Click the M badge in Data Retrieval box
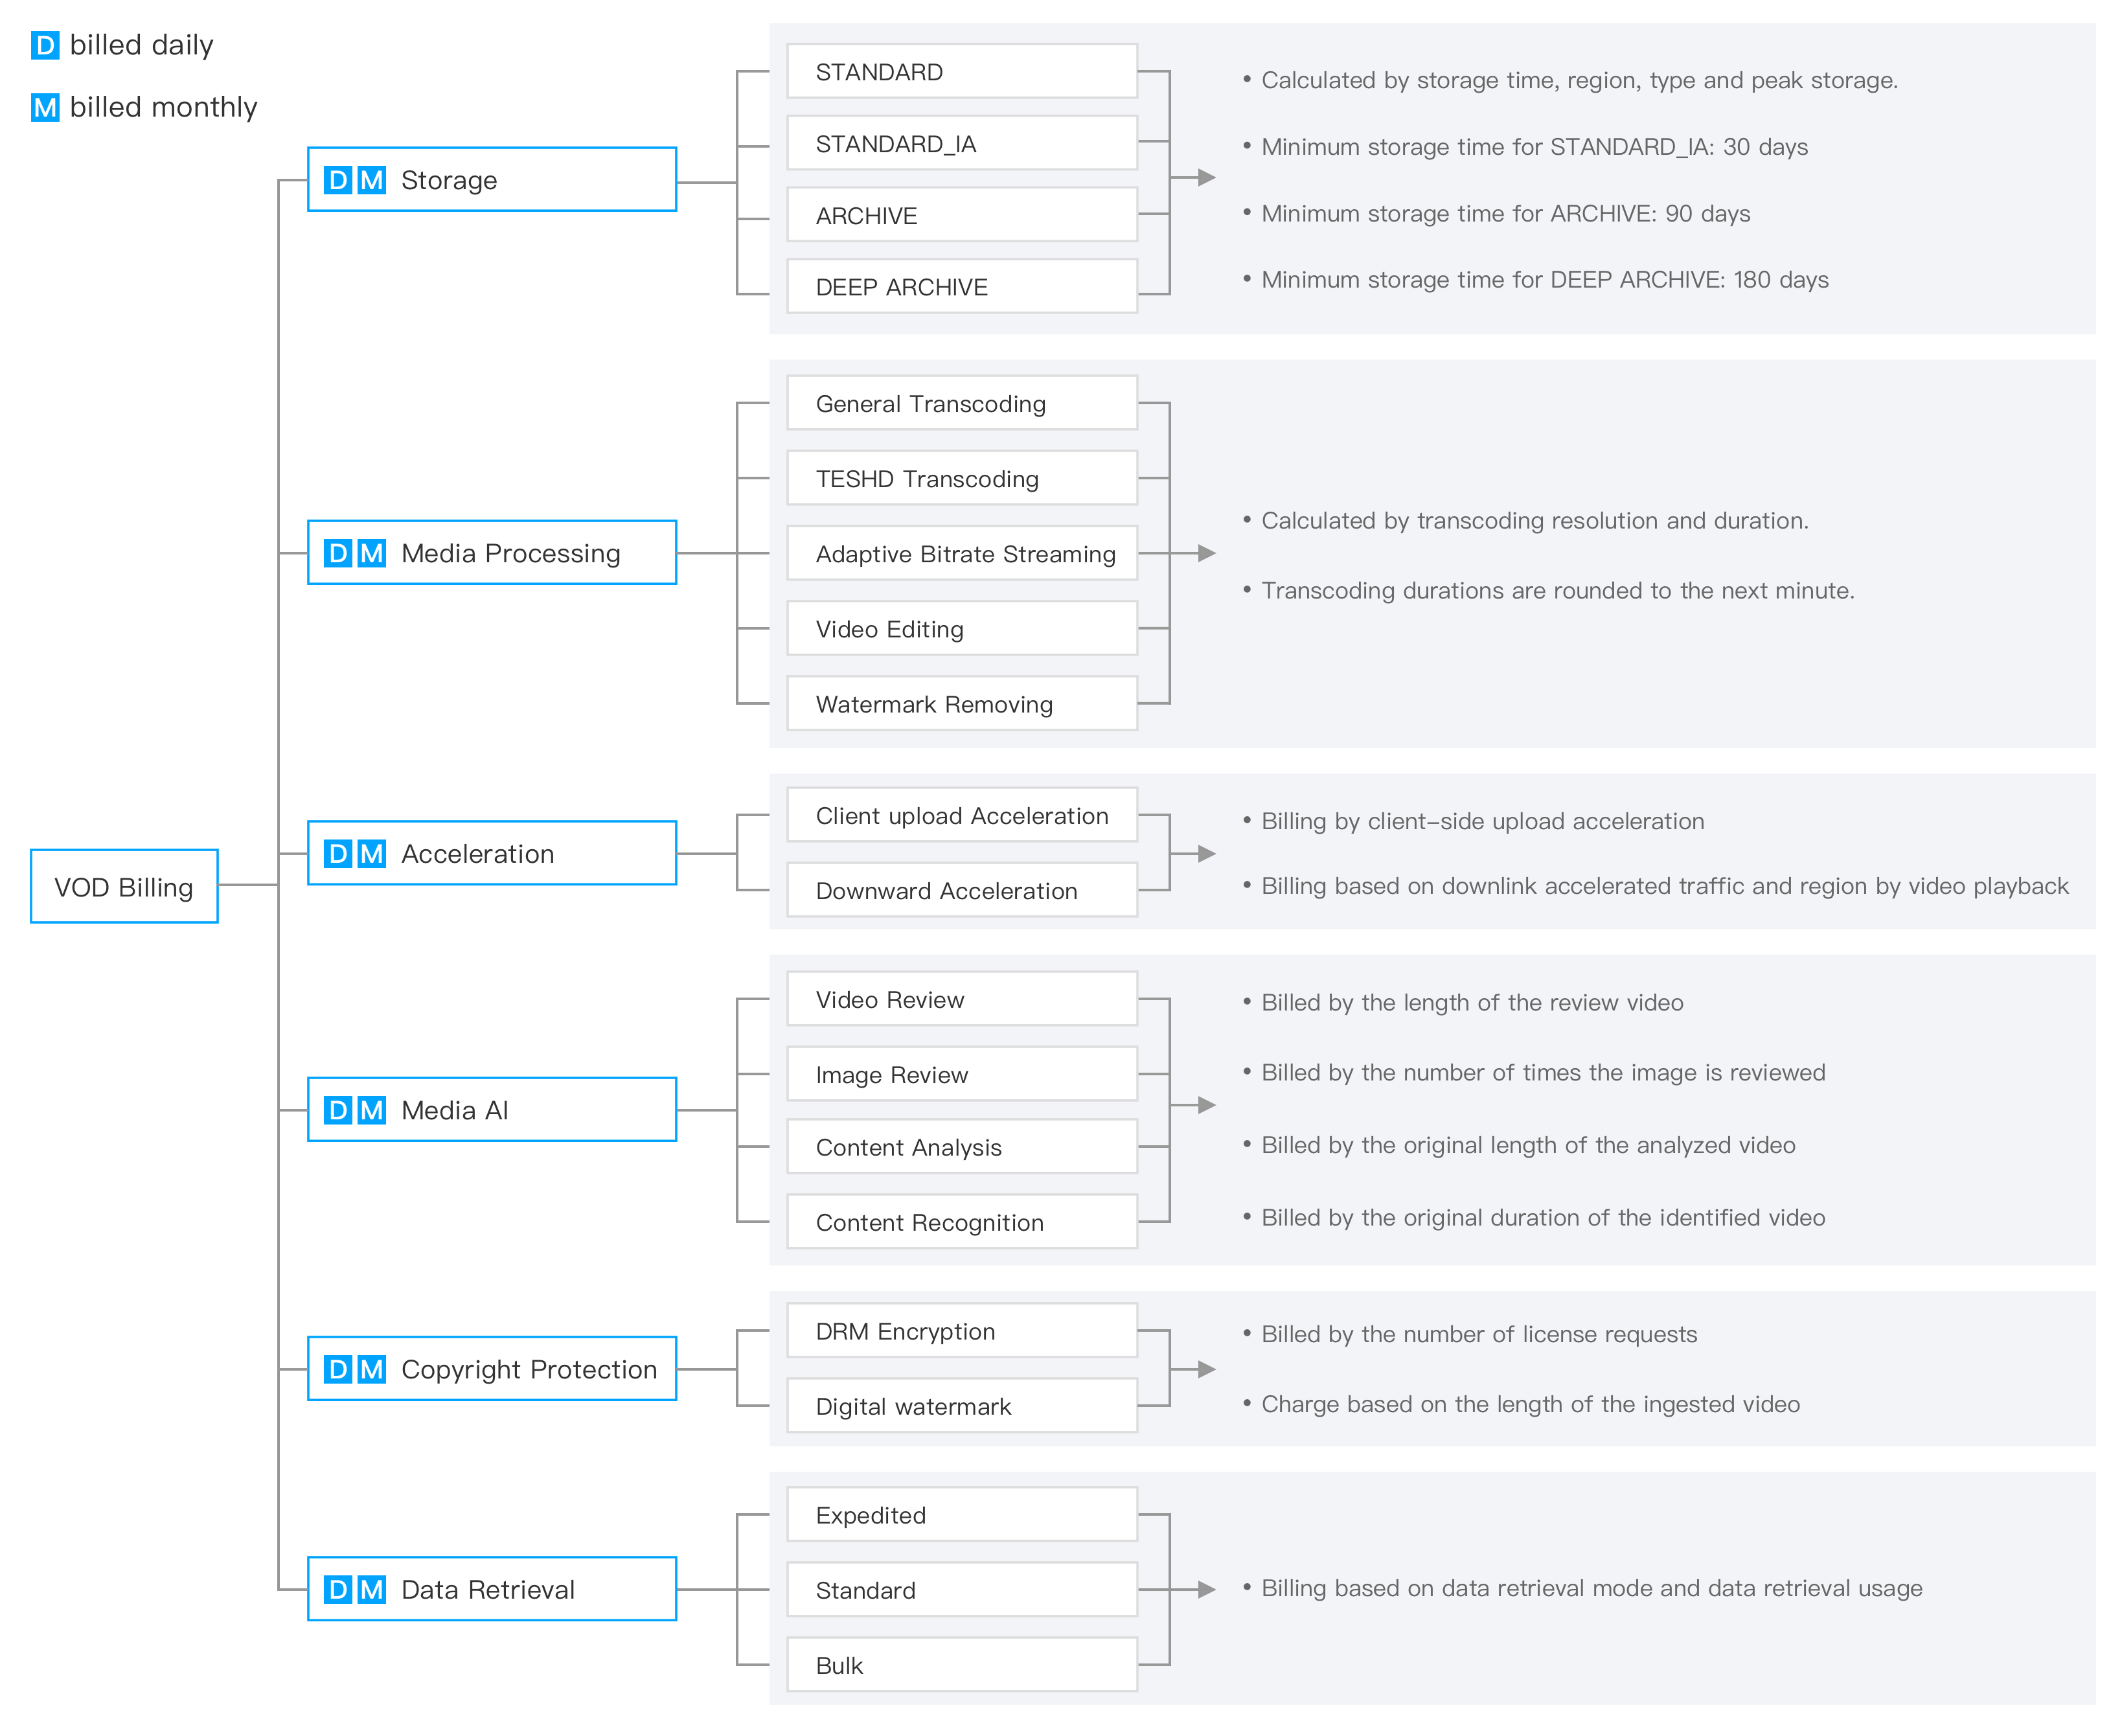 pyautogui.click(x=372, y=1589)
